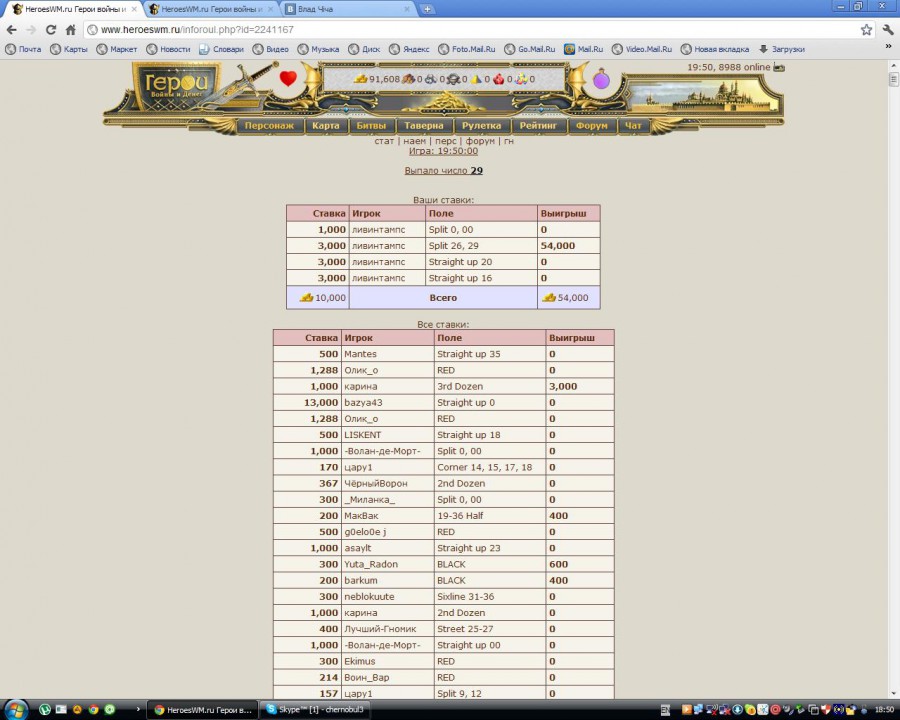Image resolution: width=900 pixels, height=720 pixels.
Task: Click the gold coins icon in resource bar
Action: 361,79
